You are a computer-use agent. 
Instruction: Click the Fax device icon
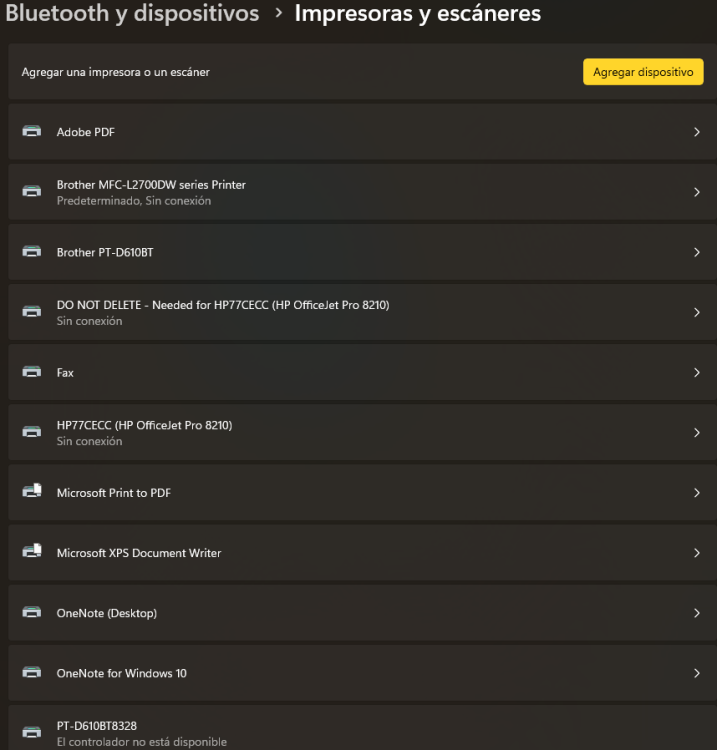[32, 372]
